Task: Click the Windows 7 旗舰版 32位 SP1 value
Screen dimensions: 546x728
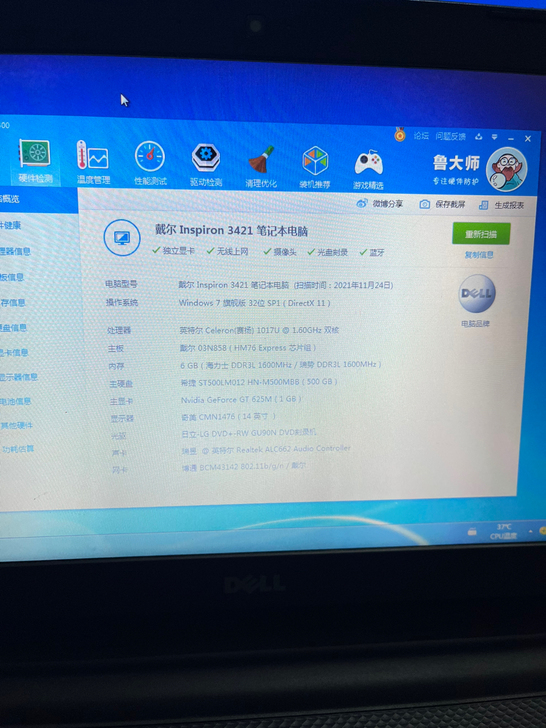Action: [254, 303]
